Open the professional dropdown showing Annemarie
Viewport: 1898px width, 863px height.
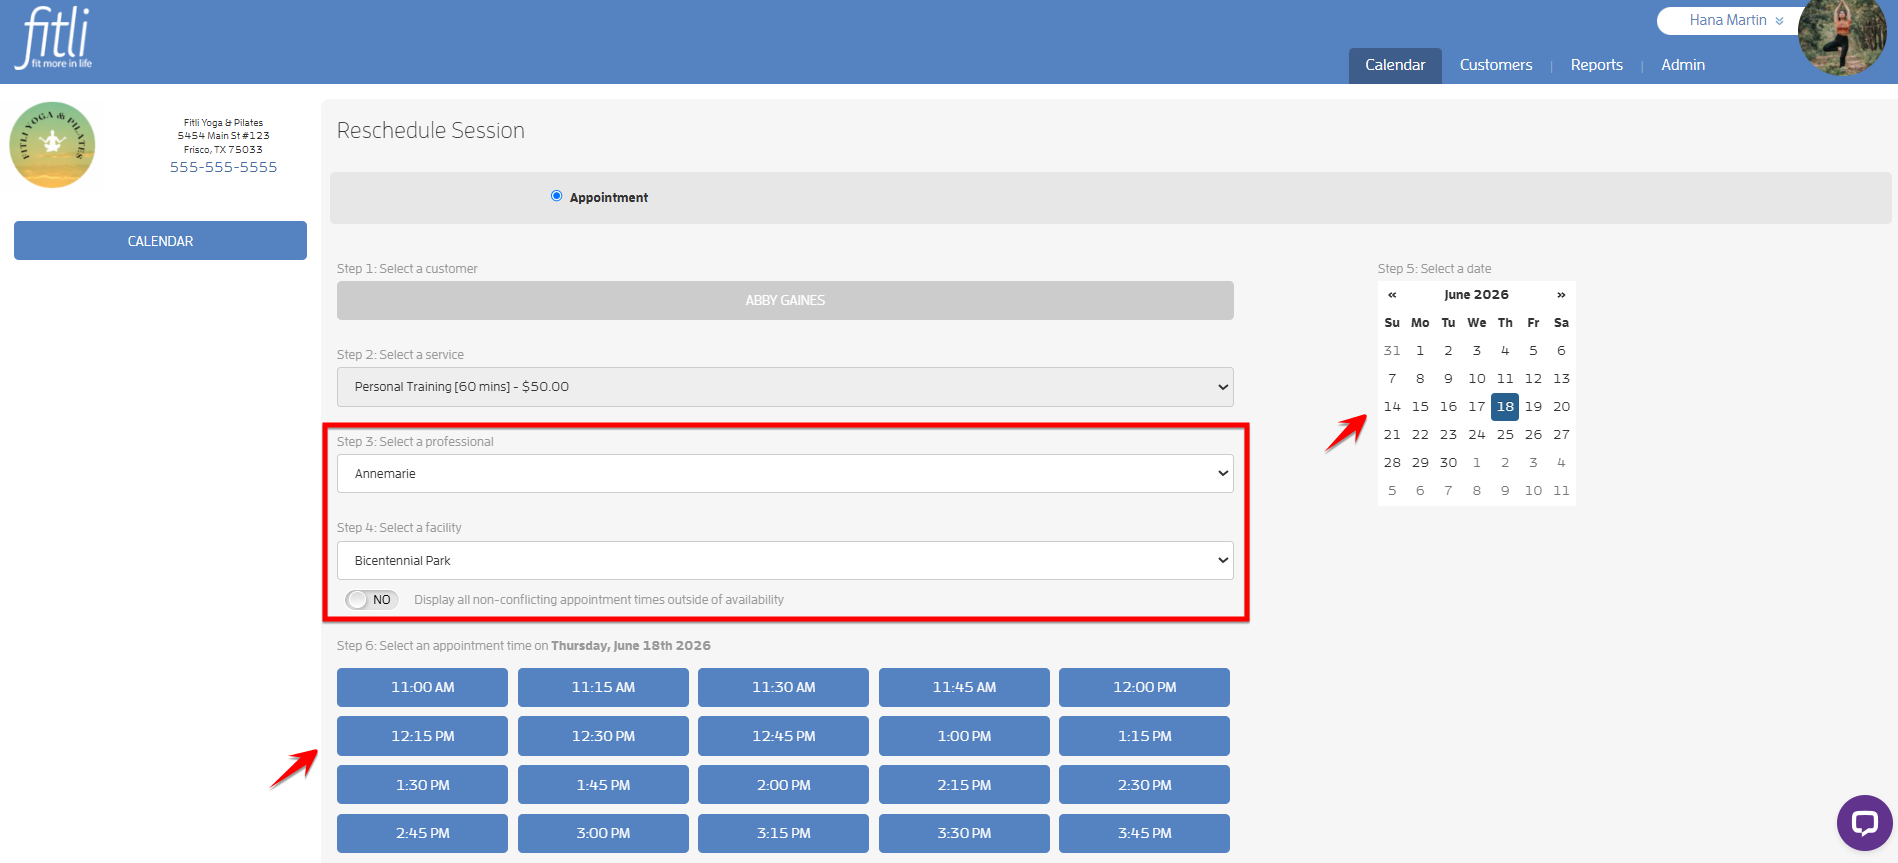(x=785, y=474)
